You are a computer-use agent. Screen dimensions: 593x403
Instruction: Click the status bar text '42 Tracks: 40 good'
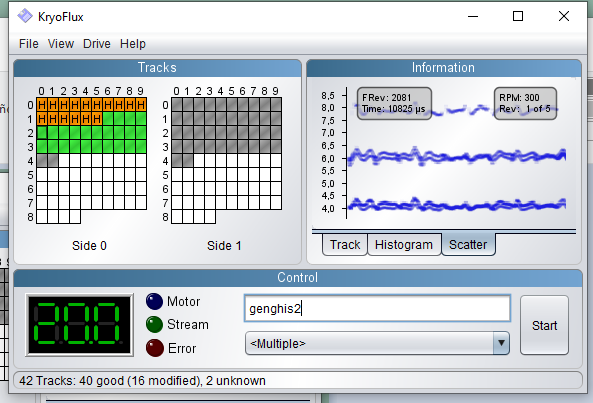pos(71,380)
